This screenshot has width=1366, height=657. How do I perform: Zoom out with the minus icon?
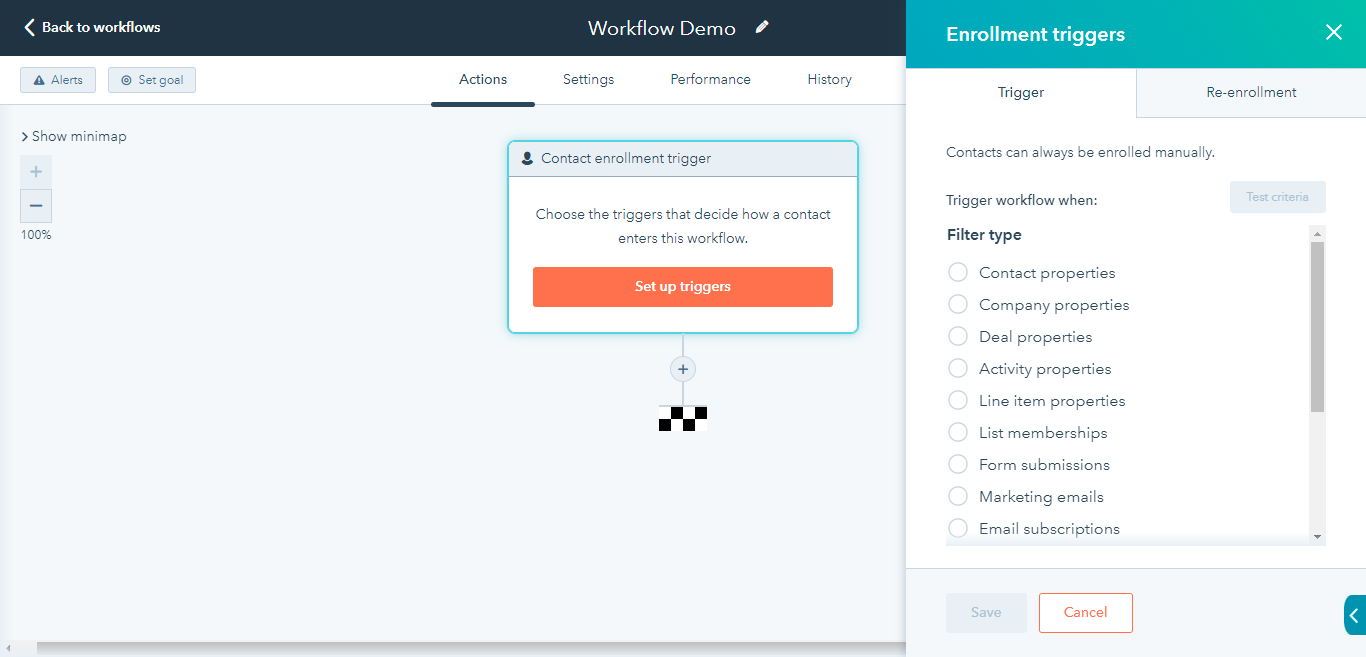click(x=36, y=205)
